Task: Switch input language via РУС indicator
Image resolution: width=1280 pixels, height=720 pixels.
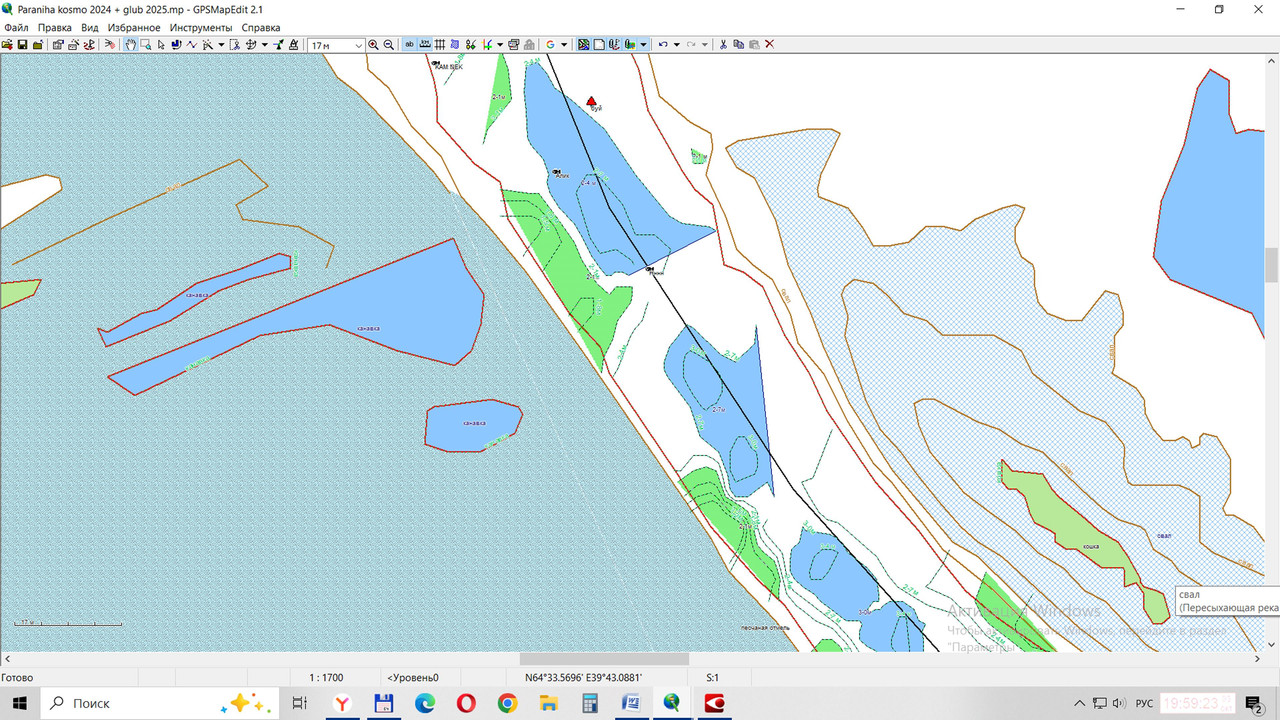Action: coord(1145,703)
